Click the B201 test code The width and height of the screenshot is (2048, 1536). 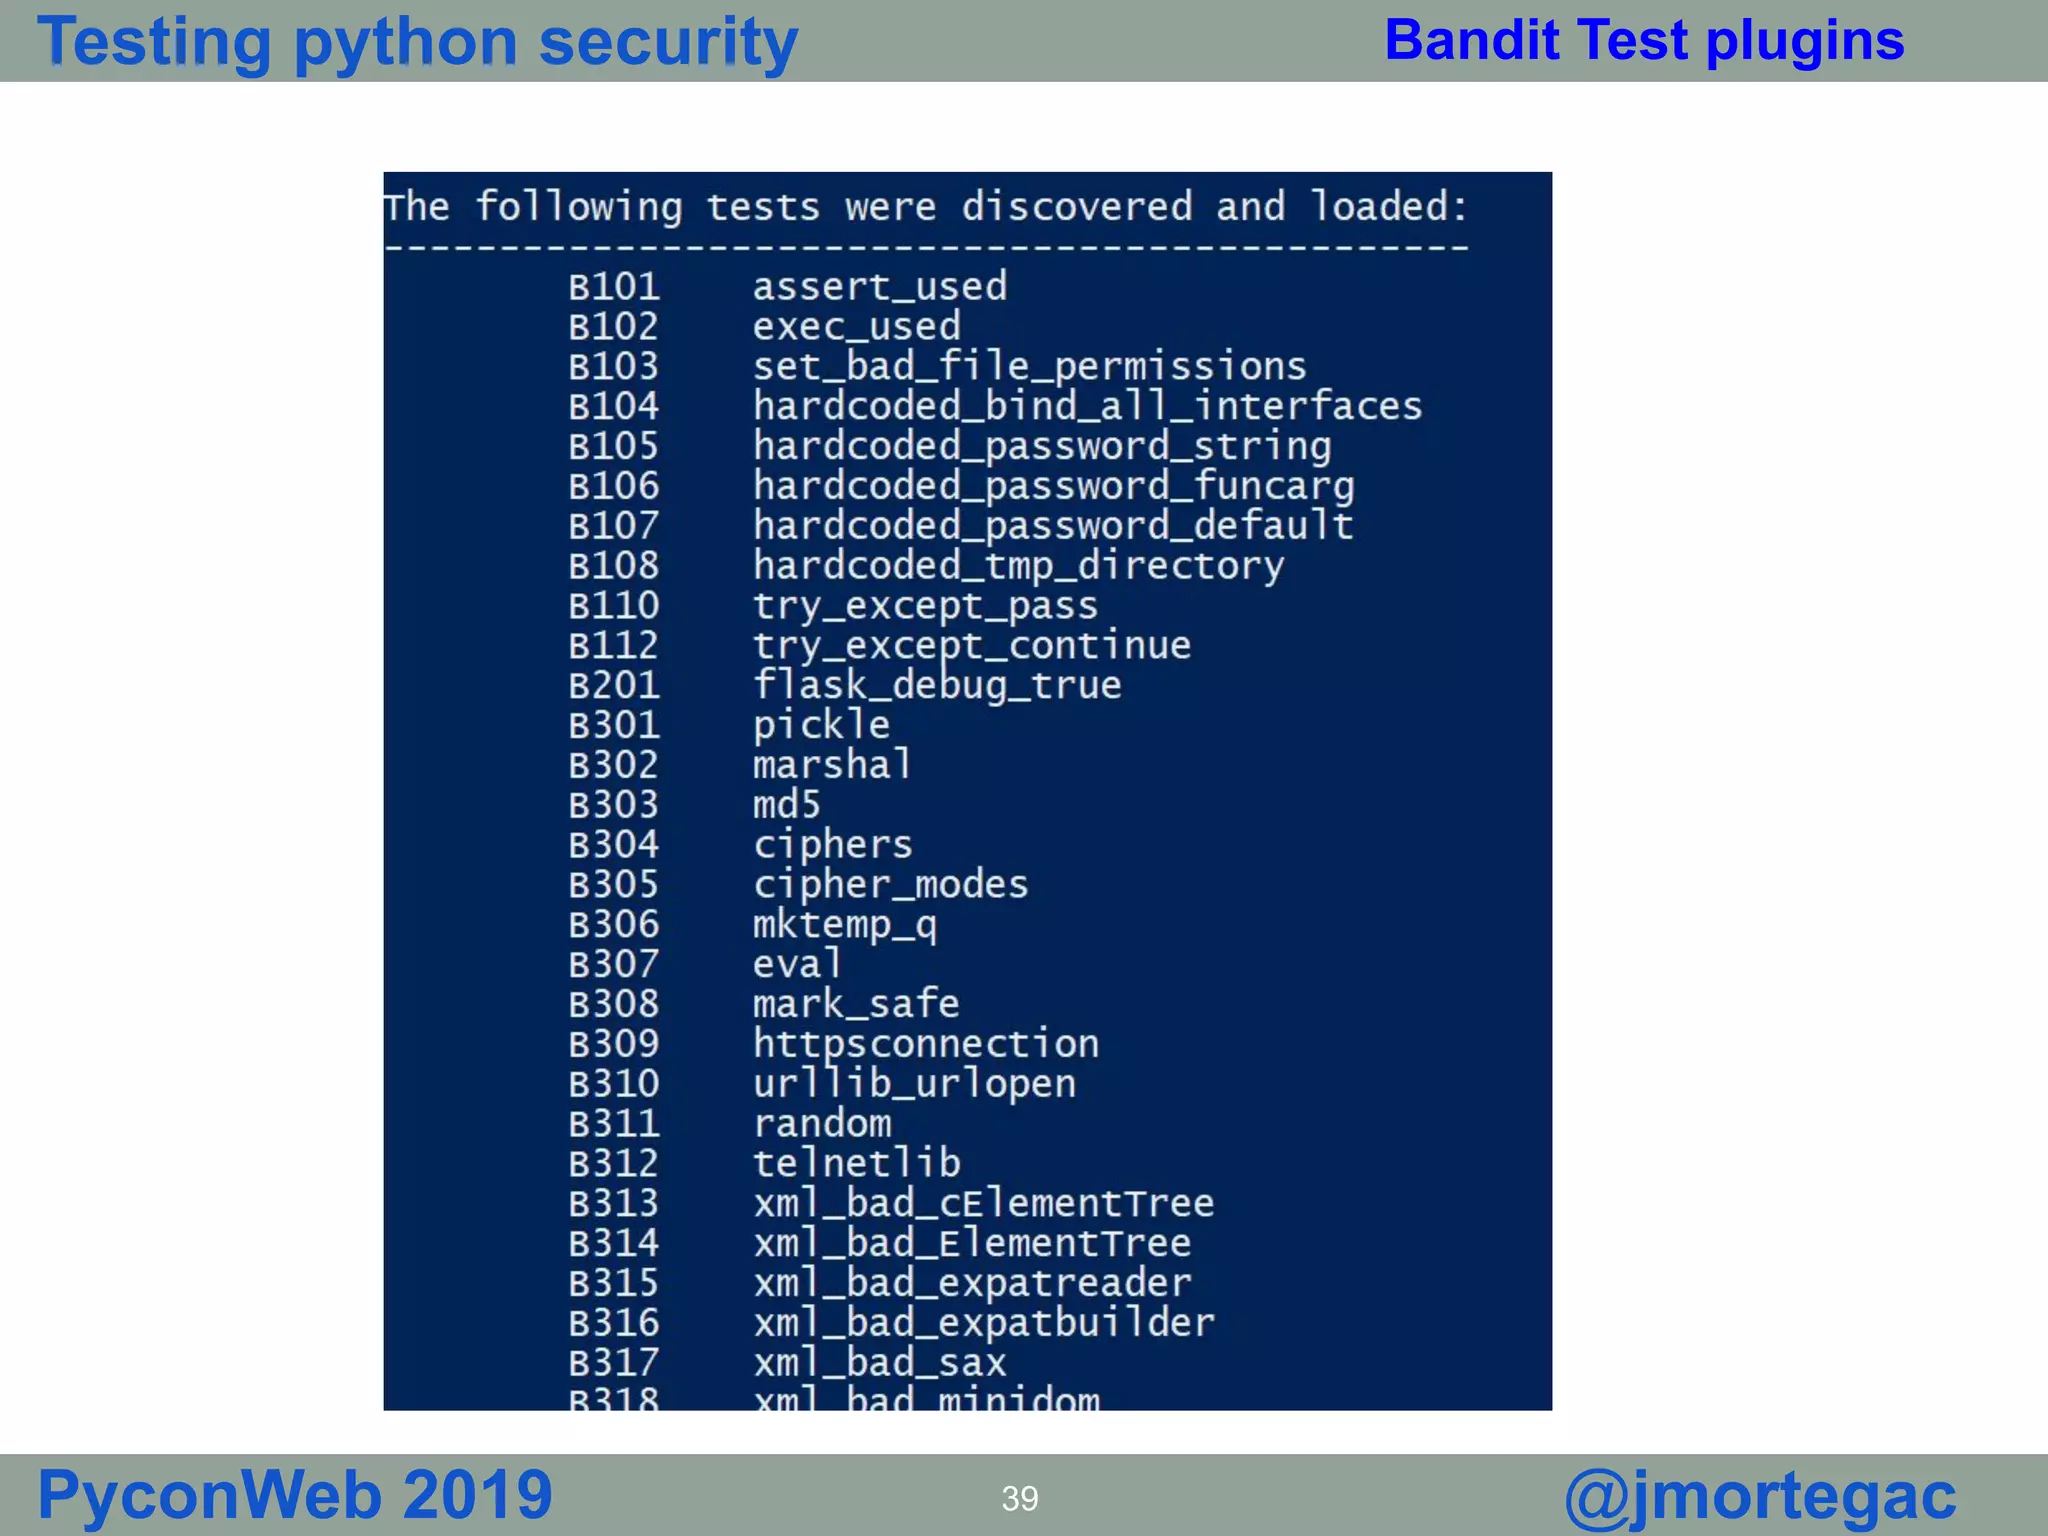(614, 686)
